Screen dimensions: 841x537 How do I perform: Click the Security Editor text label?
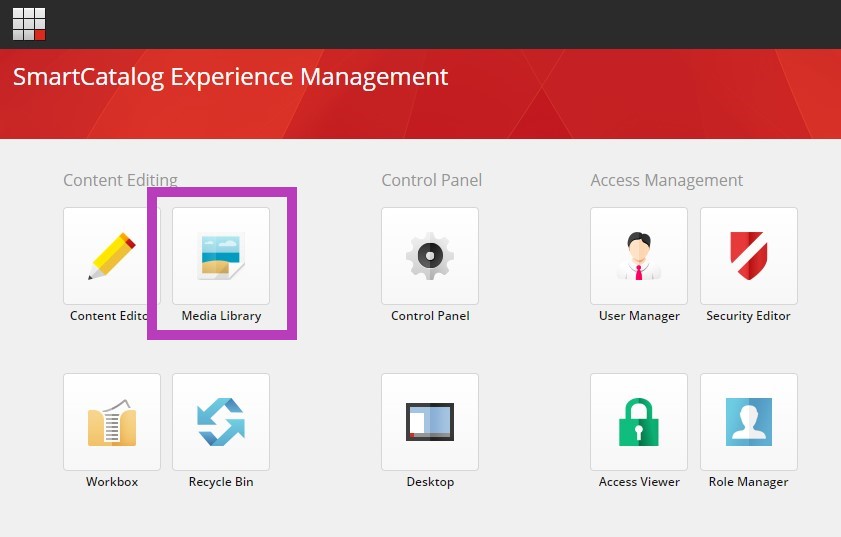click(x=748, y=315)
